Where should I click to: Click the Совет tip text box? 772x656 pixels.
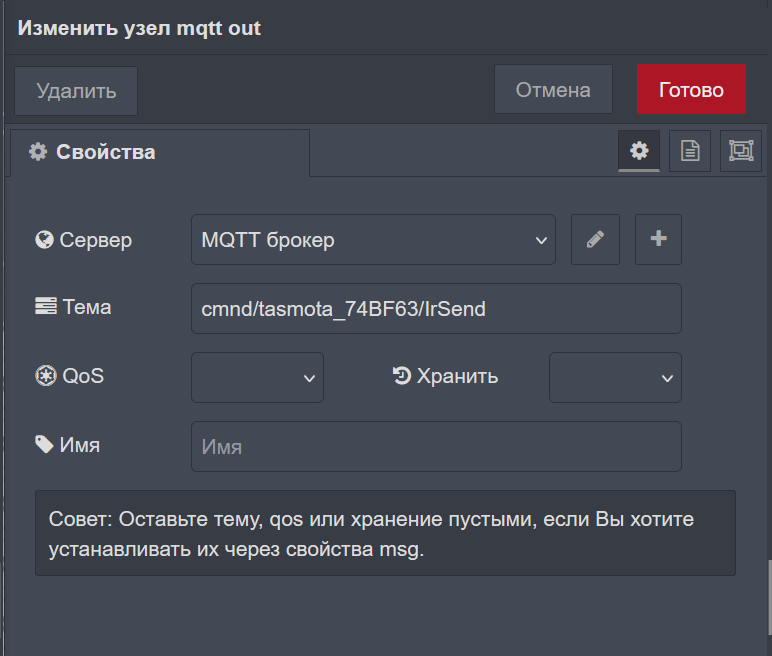(386, 533)
